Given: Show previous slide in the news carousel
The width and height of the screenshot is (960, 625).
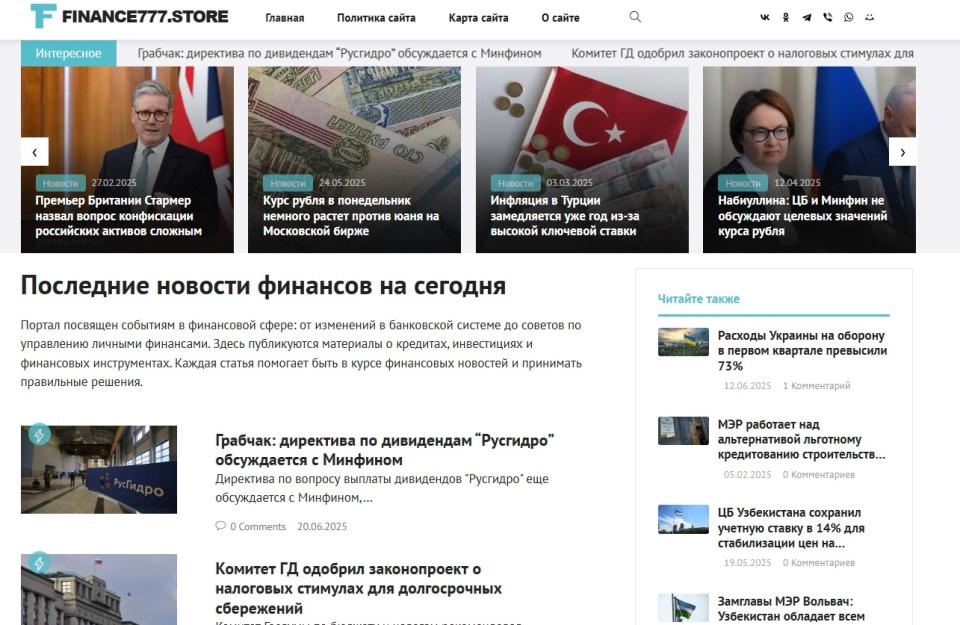Looking at the screenshot, I should (35, 152).
